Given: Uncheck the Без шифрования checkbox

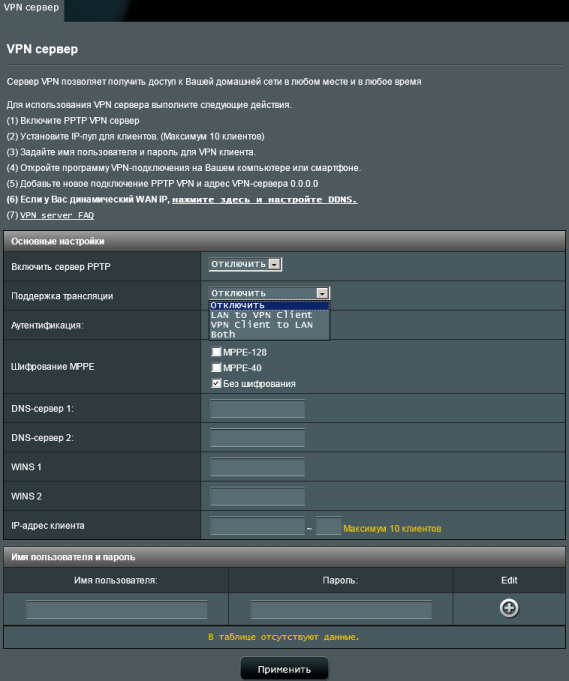Looking at the screenshot, I should tap(216, 383).
